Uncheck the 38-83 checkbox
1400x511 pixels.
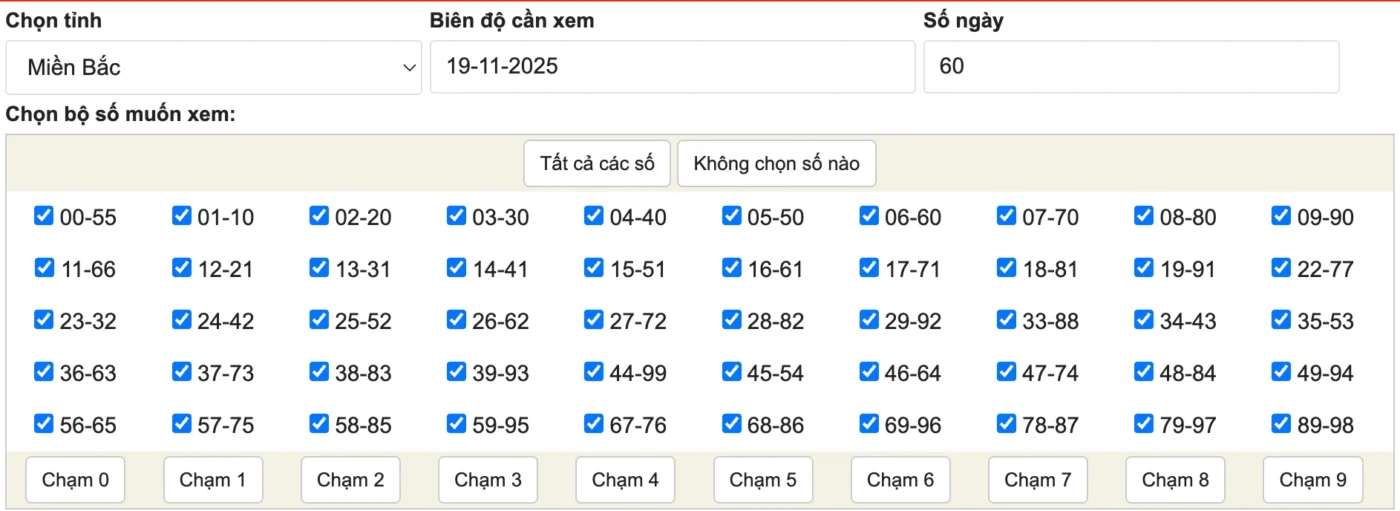pyautogui.click(x=319, y=372)
